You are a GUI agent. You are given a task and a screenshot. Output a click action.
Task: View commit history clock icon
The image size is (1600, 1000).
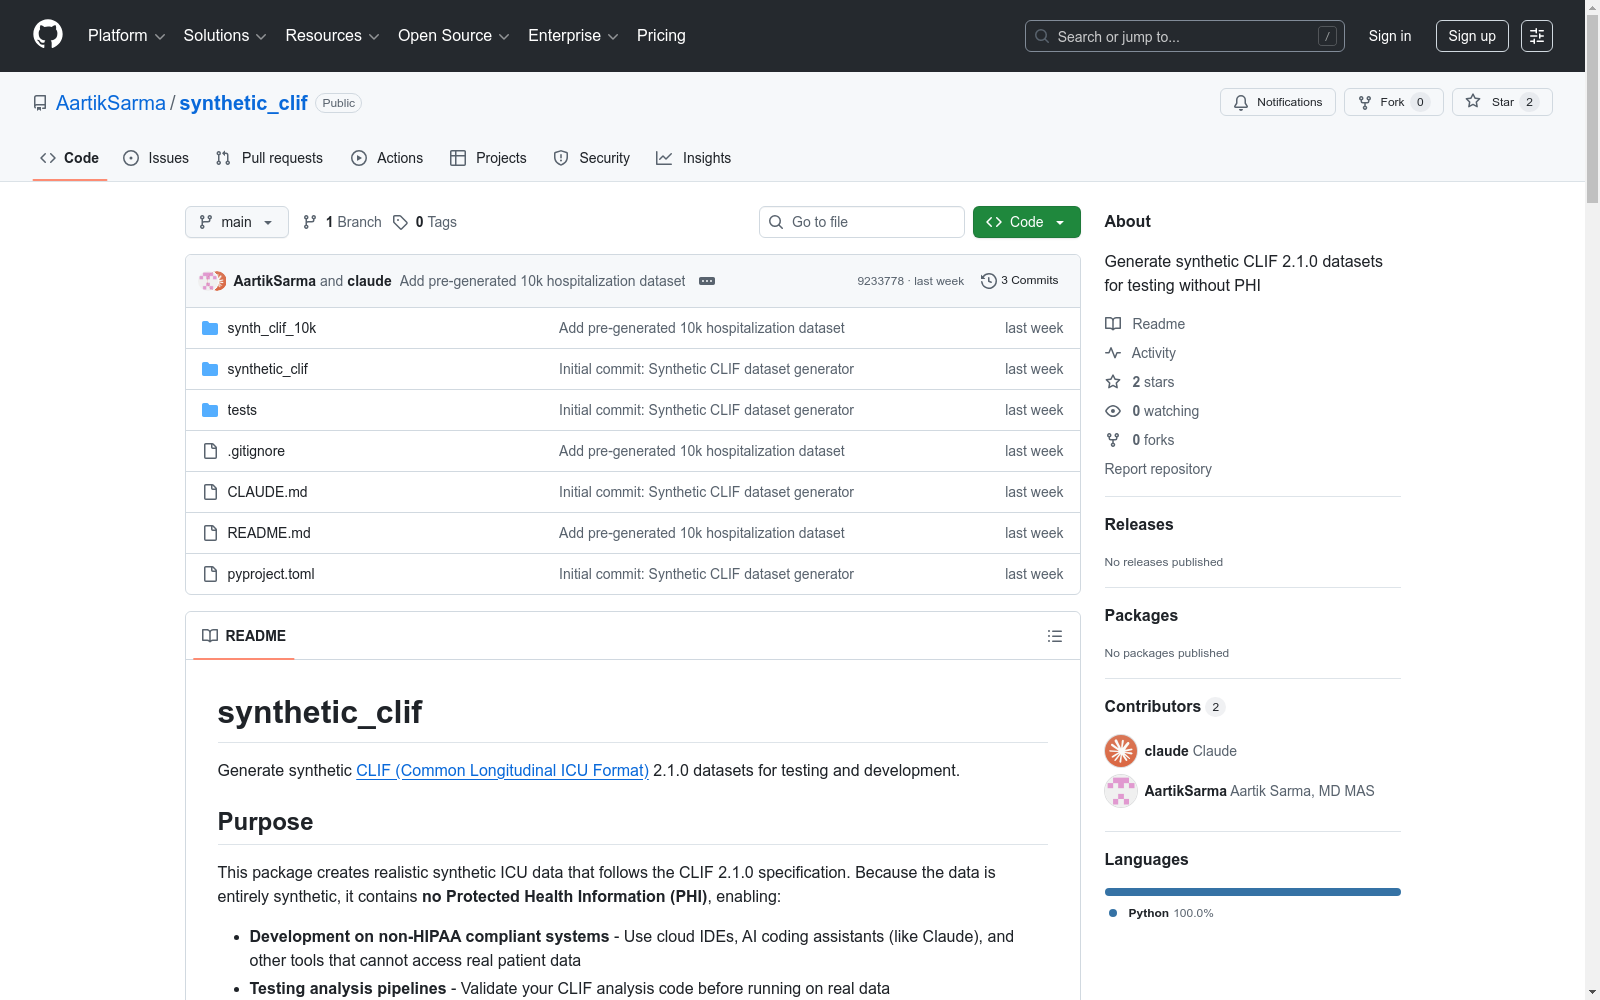tap(989, 281)
